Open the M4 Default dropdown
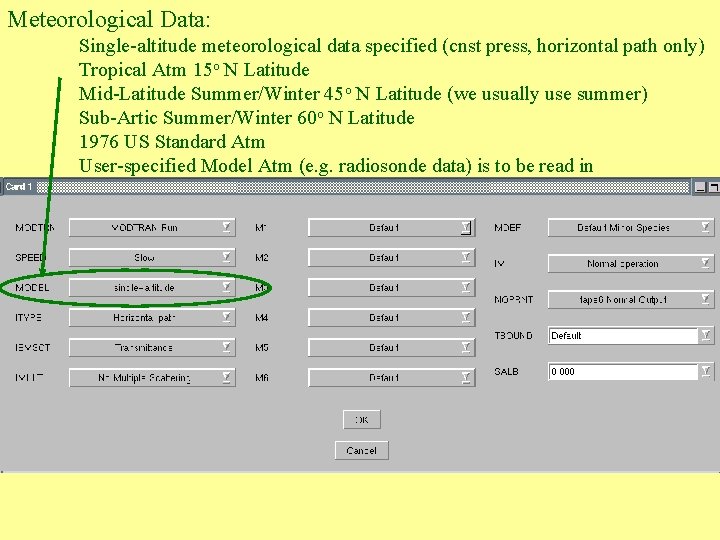Screen dimensions: 720x540 tap(392, 318)
